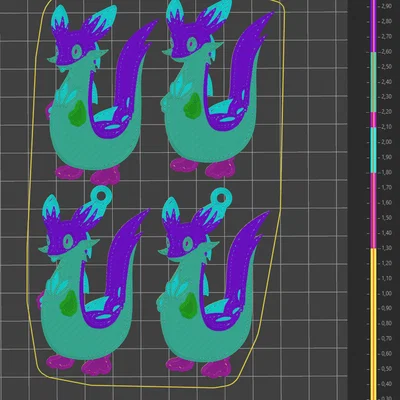This screenshot has width=400, height=400.
Task: Click the 2,80 layer height label
Action: click(x=386, y=21)
